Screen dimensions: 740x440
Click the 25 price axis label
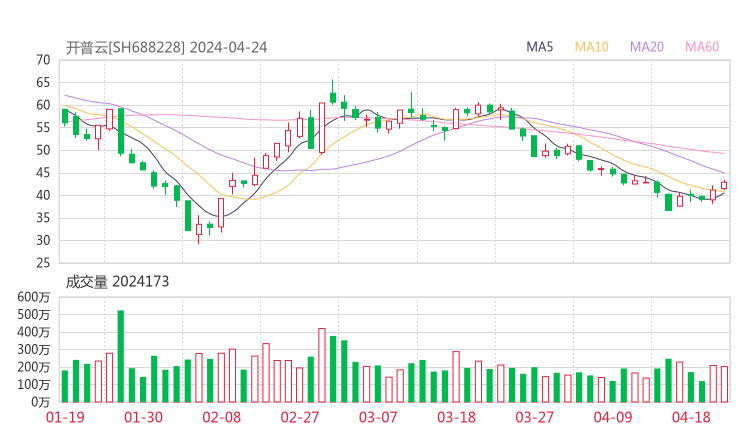43,263
